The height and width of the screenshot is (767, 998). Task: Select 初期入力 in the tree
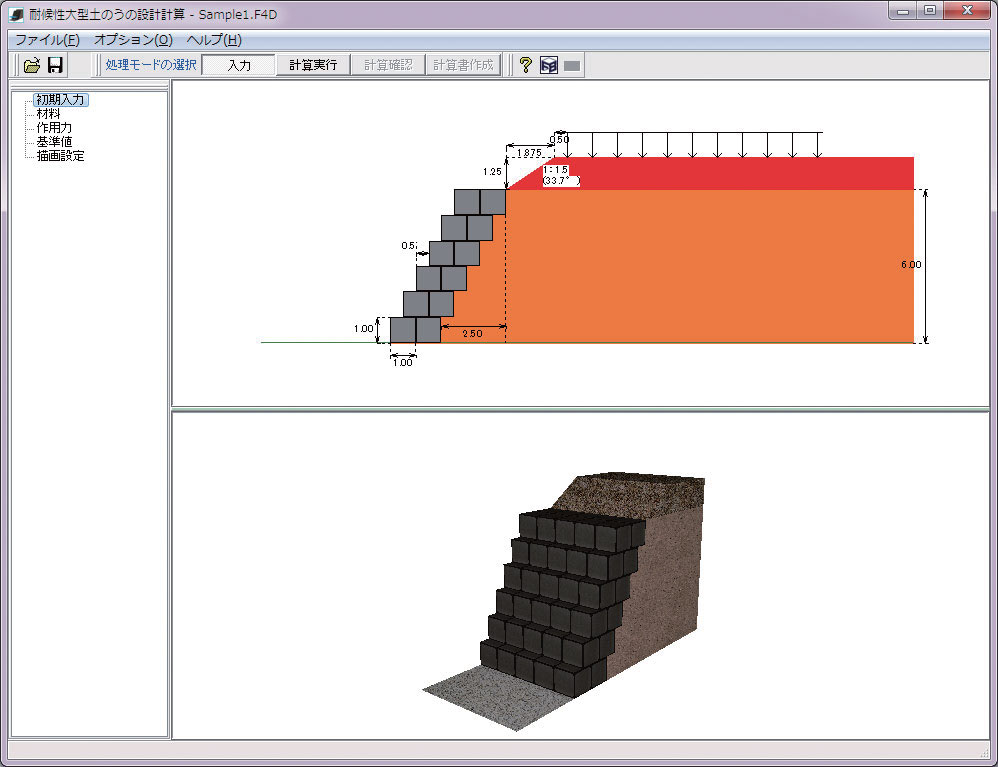coord(61,99)
